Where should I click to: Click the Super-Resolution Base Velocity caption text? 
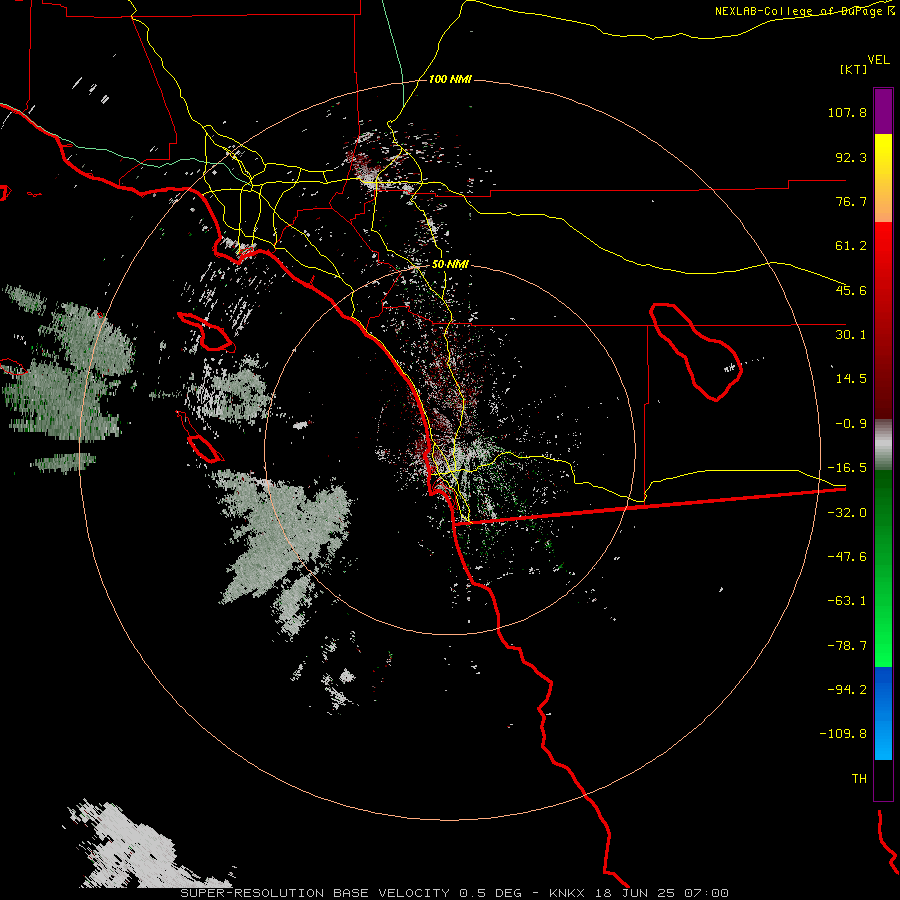pos(455,893)
